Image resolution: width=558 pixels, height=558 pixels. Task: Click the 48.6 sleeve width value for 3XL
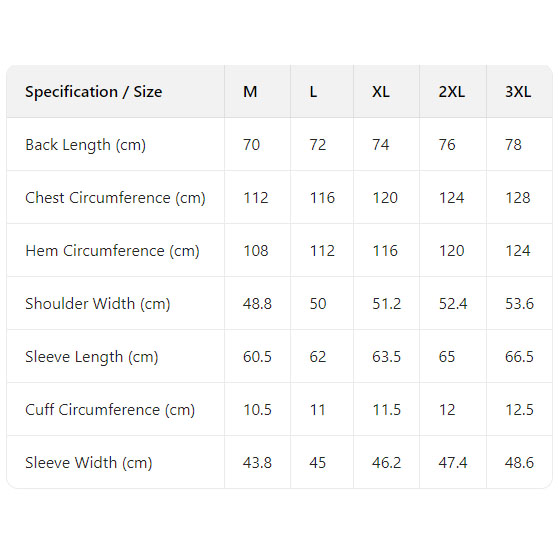pyautogui.click(x=519, y=463)
